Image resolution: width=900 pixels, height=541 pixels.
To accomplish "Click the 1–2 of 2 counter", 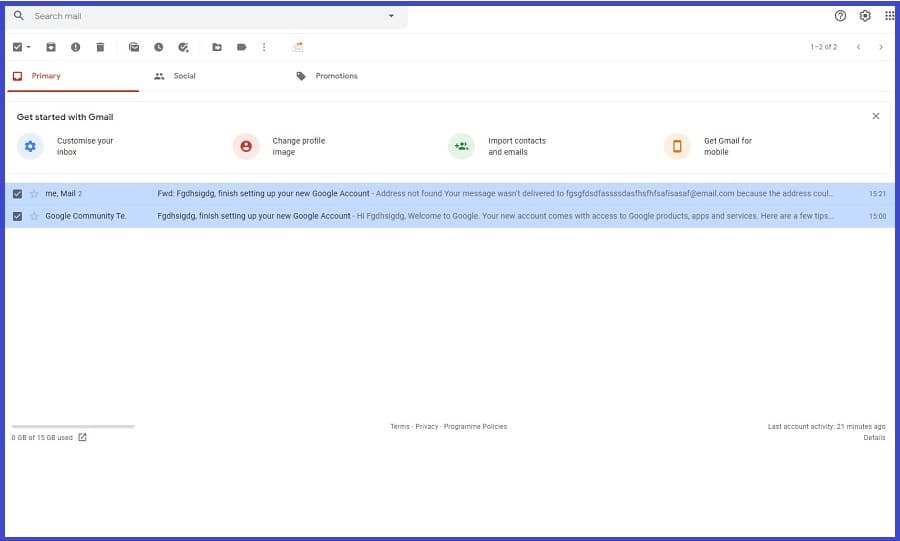I will click(x=824, y=47).
